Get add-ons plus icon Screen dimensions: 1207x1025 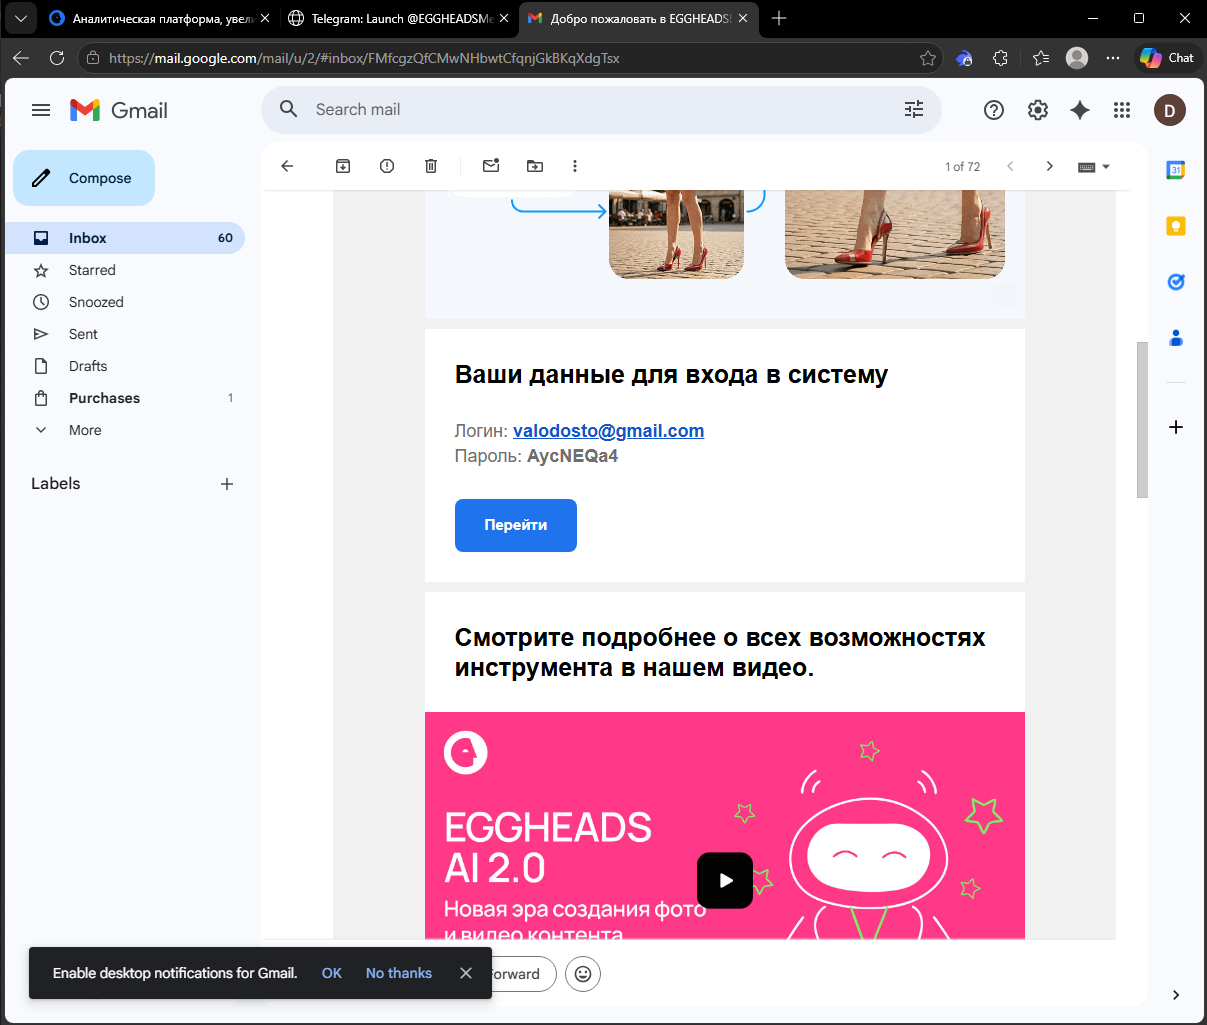(x=1176, y=427)
